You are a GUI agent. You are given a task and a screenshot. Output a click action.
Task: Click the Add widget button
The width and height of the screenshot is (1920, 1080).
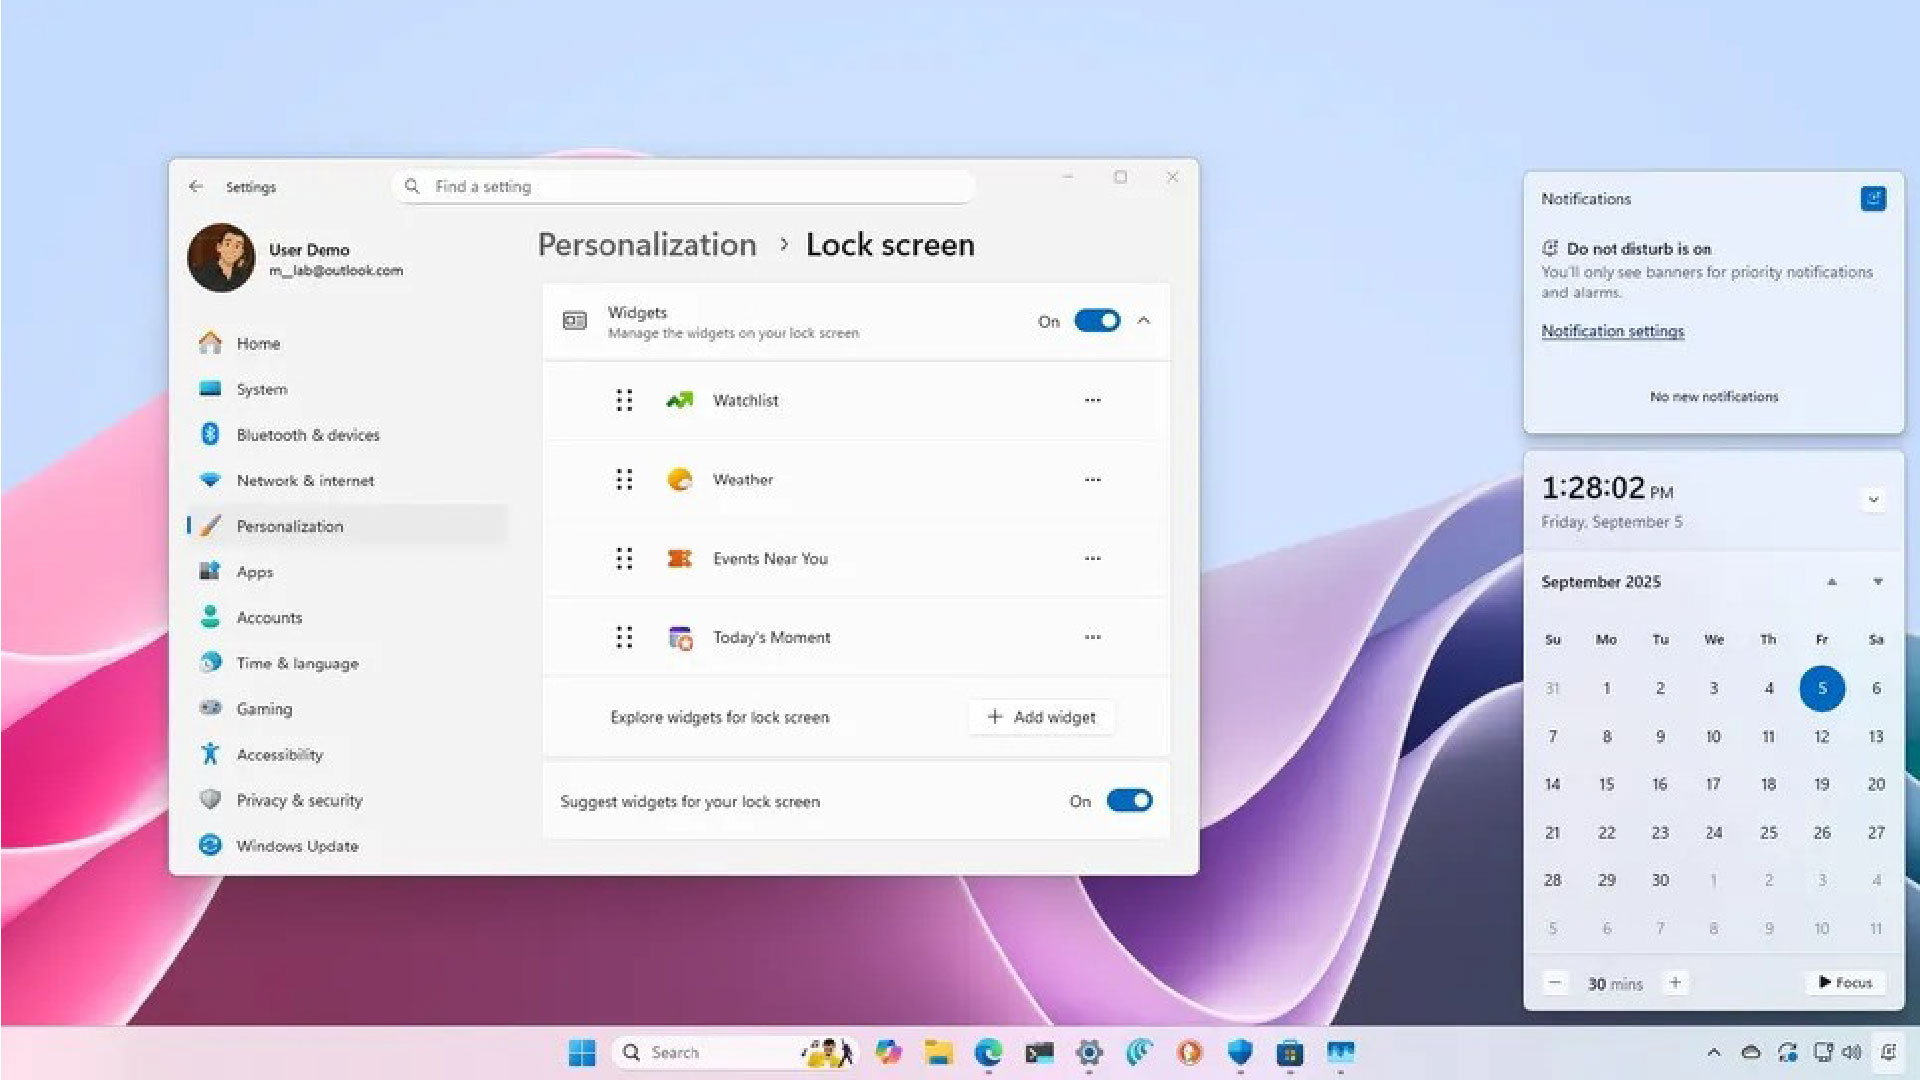point(1041,717)
